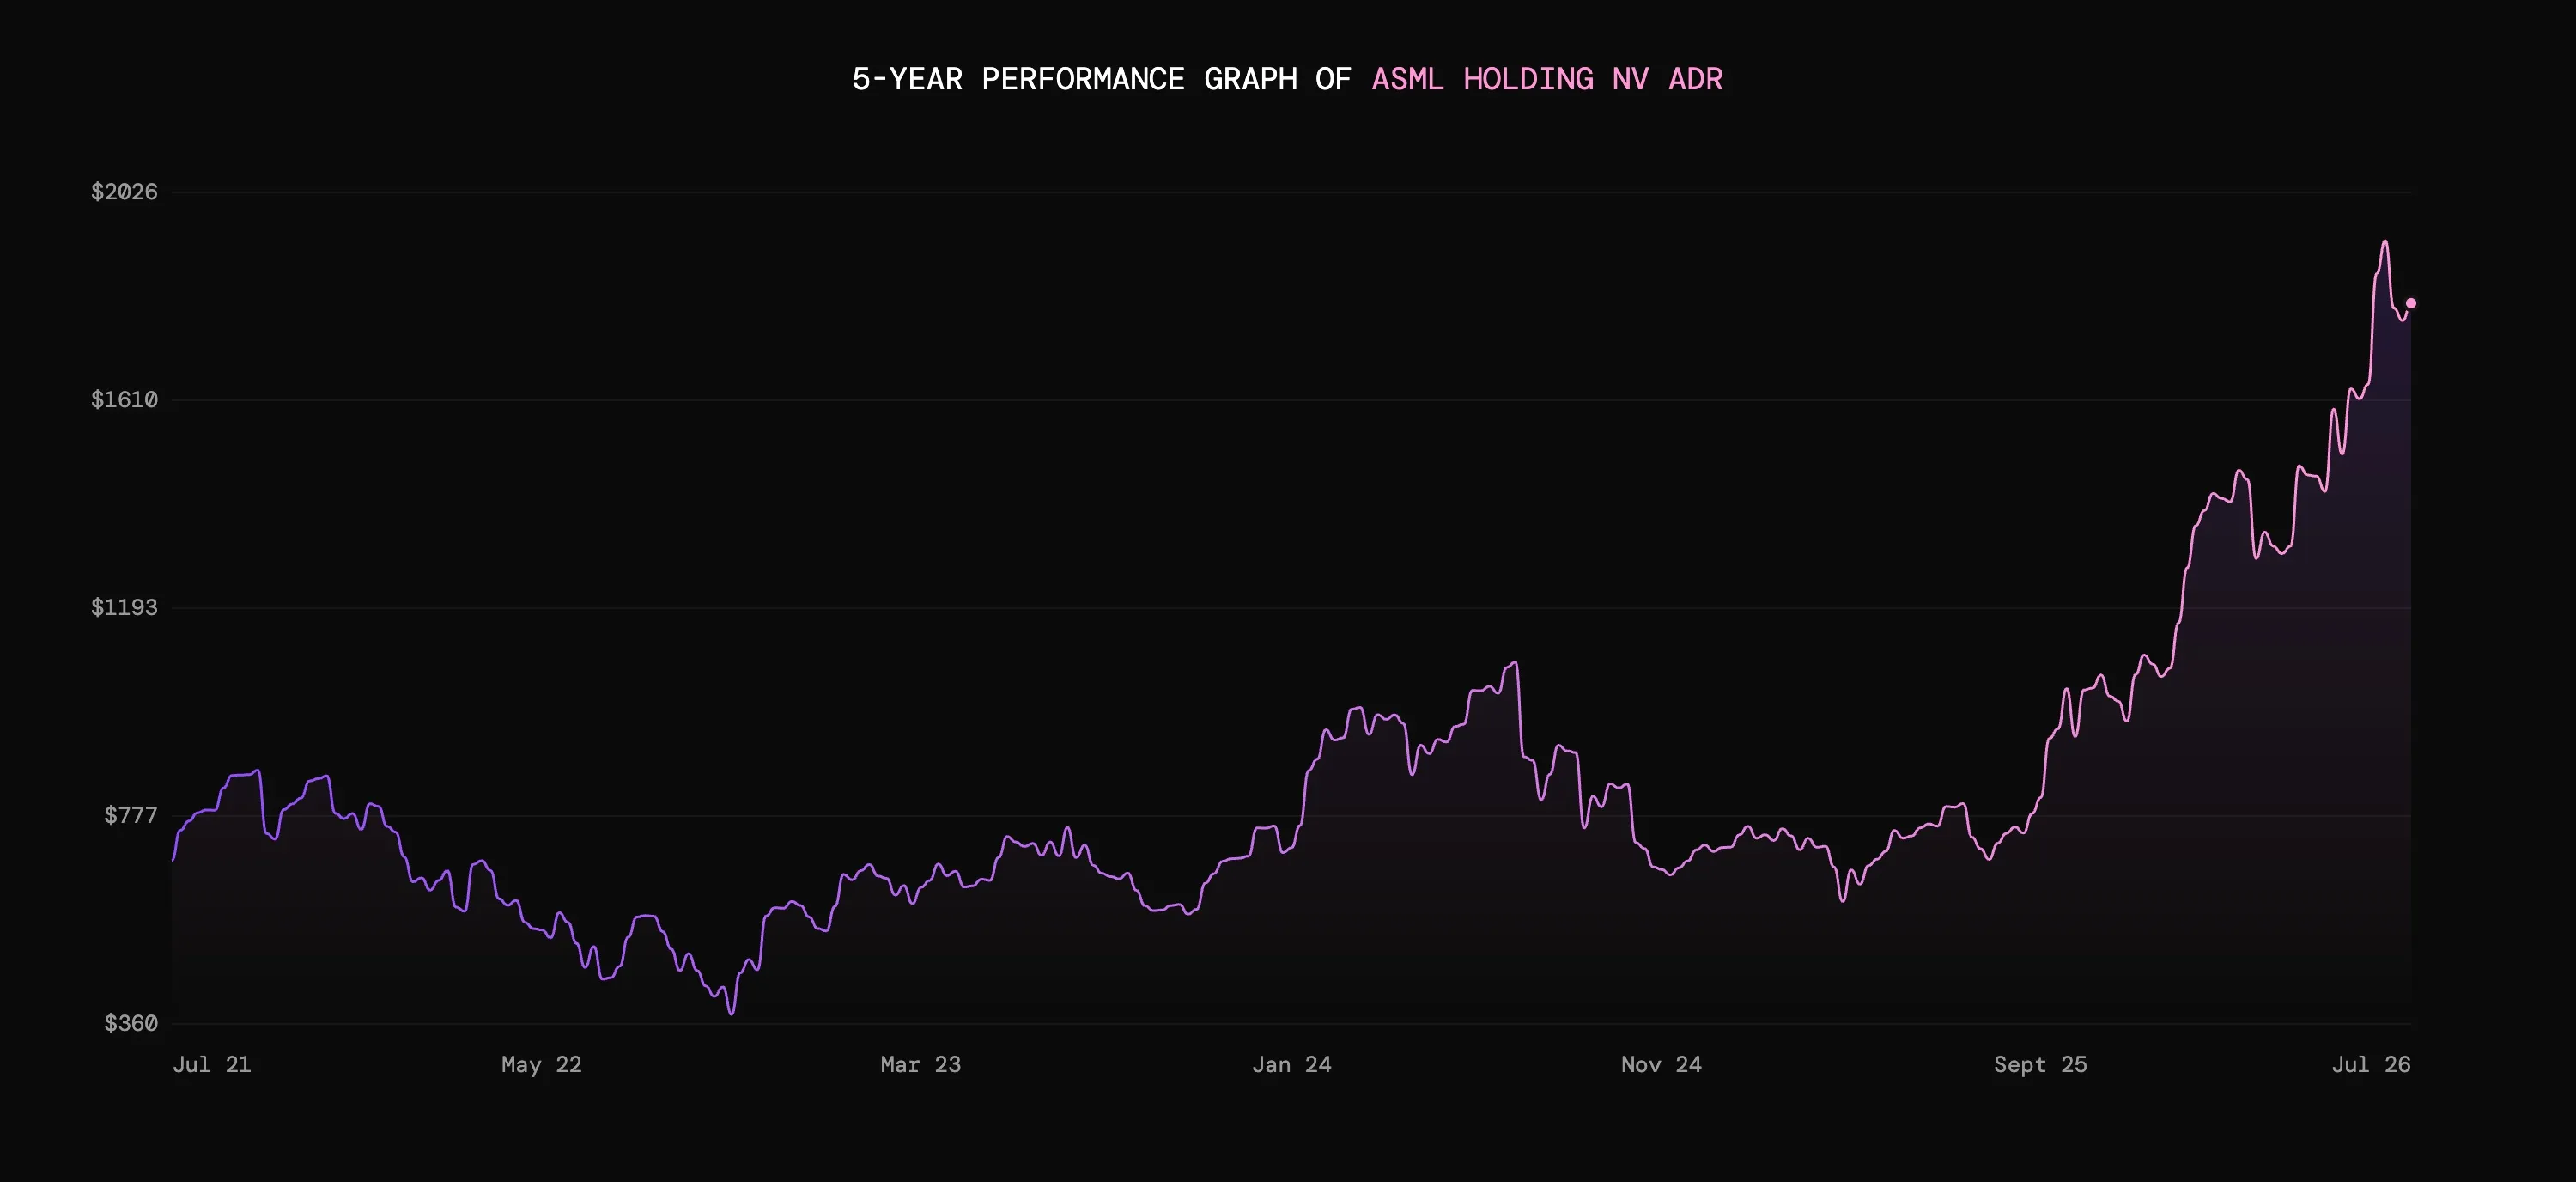
Task: Select the "$1193" y-axis label
Action: [124, 607]
